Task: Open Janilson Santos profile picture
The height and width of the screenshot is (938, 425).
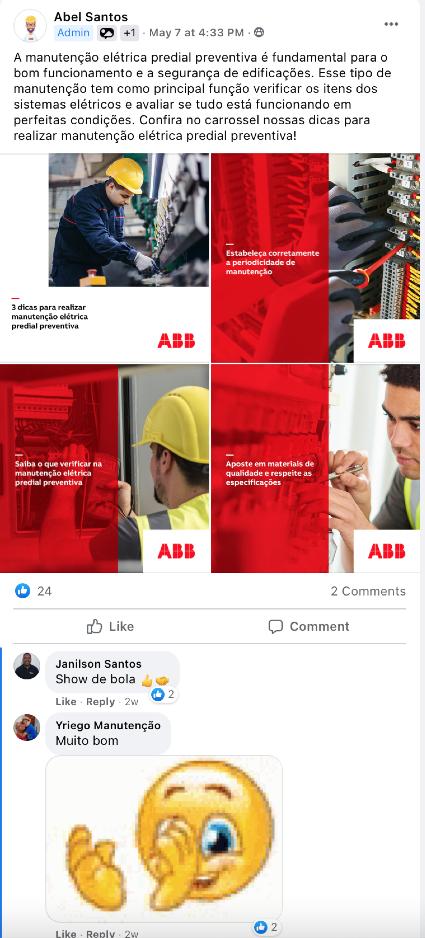Action: 27,666
